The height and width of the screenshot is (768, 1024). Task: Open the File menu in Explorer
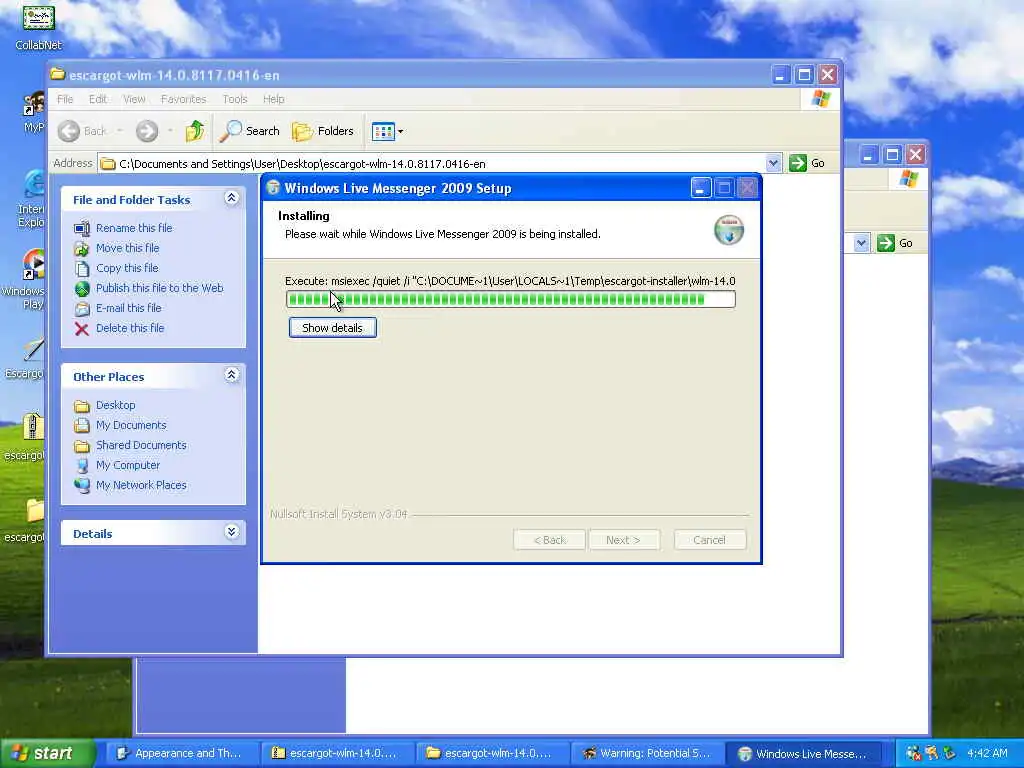click(65, 99)
